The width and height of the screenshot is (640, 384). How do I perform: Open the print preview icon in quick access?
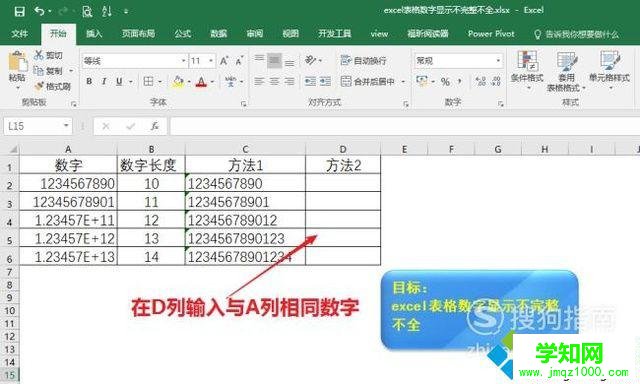coord(87,11)
